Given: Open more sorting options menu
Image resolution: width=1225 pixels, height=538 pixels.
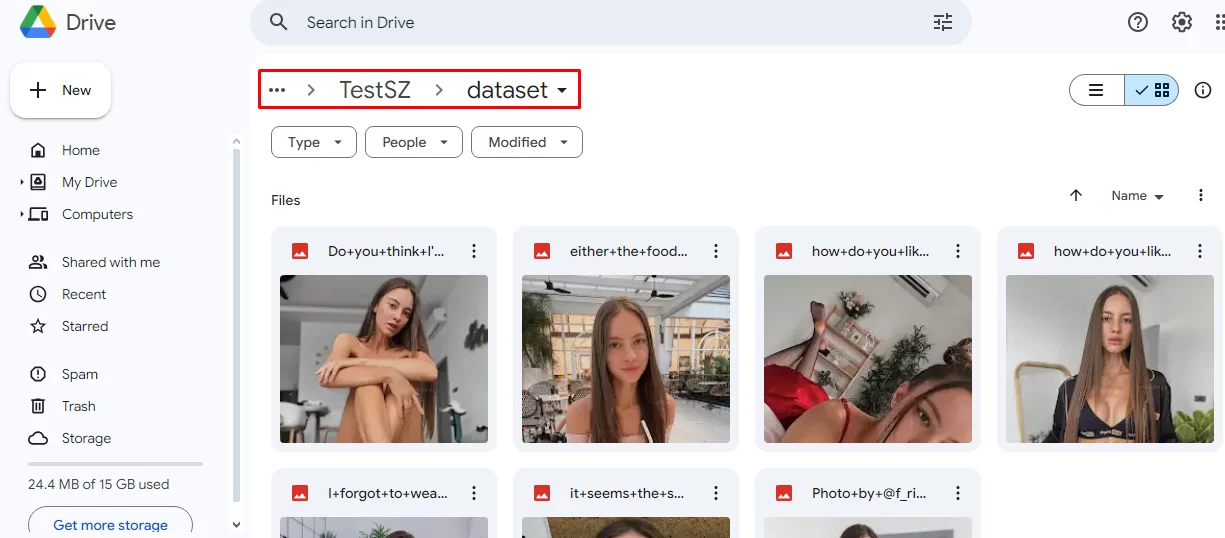Looking at the screenshot, I should (x=1201, y=196).
